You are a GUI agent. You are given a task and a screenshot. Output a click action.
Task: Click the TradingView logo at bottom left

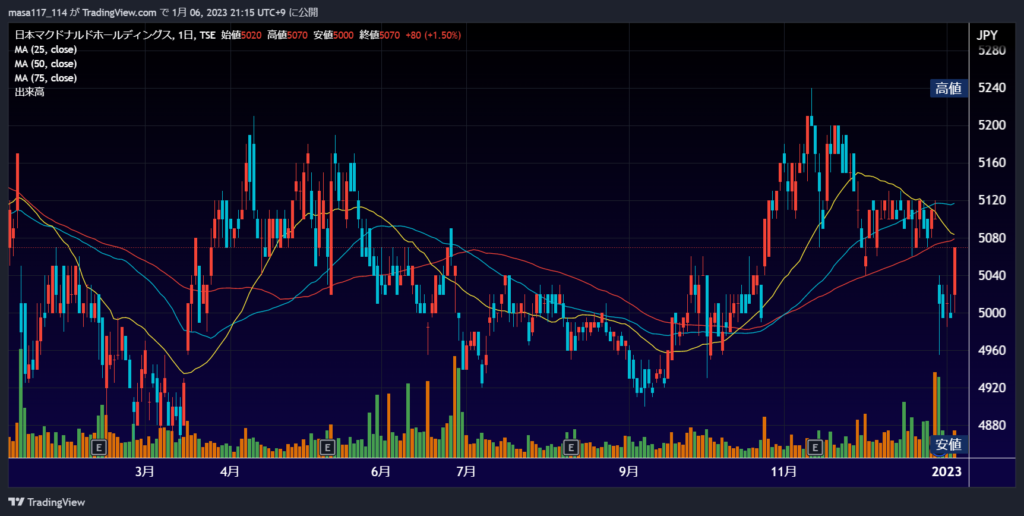tap(46, 502)
